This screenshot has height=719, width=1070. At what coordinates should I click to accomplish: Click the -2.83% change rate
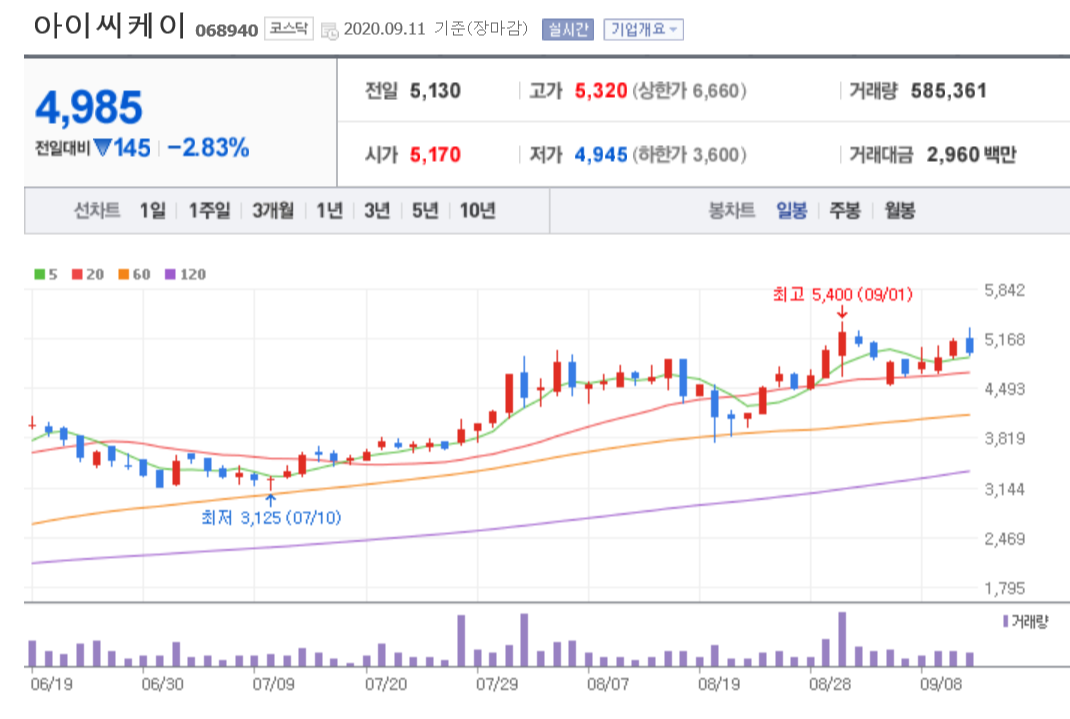pyautogui.click(x=208, y=147)
